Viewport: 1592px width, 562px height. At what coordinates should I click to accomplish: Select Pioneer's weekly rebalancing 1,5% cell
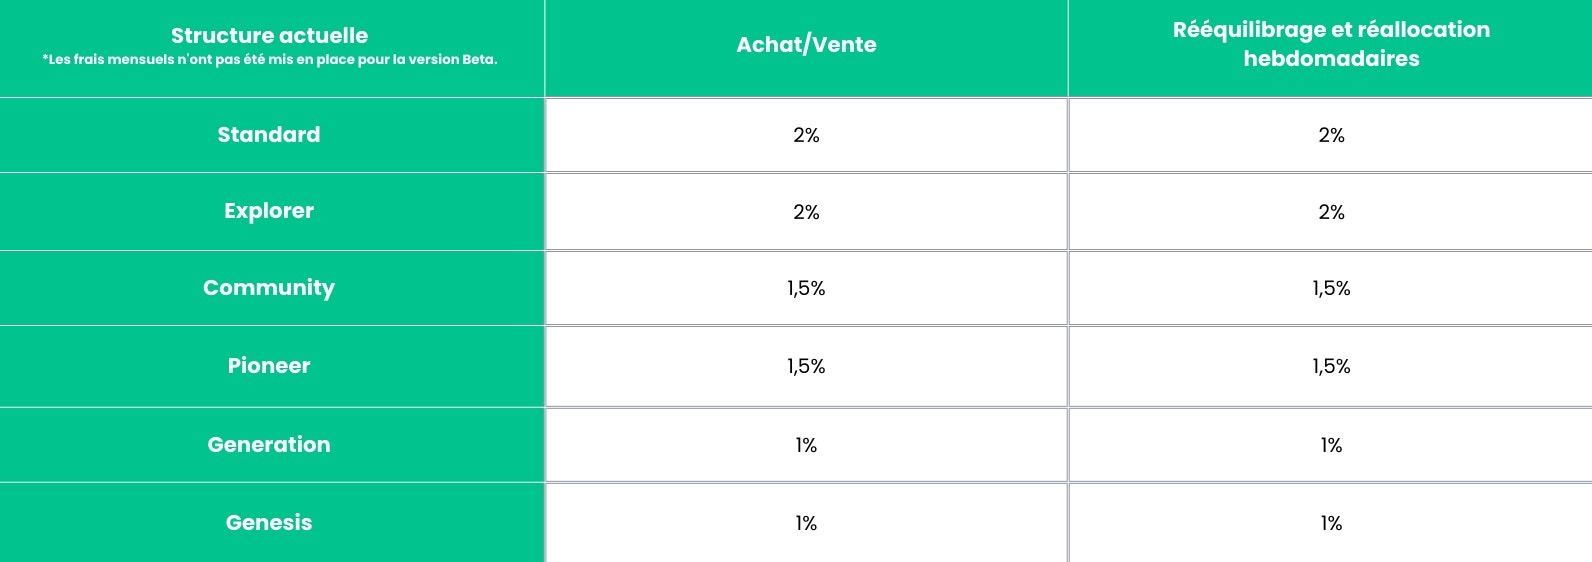pyautogui.click(x=1331, y=367)
